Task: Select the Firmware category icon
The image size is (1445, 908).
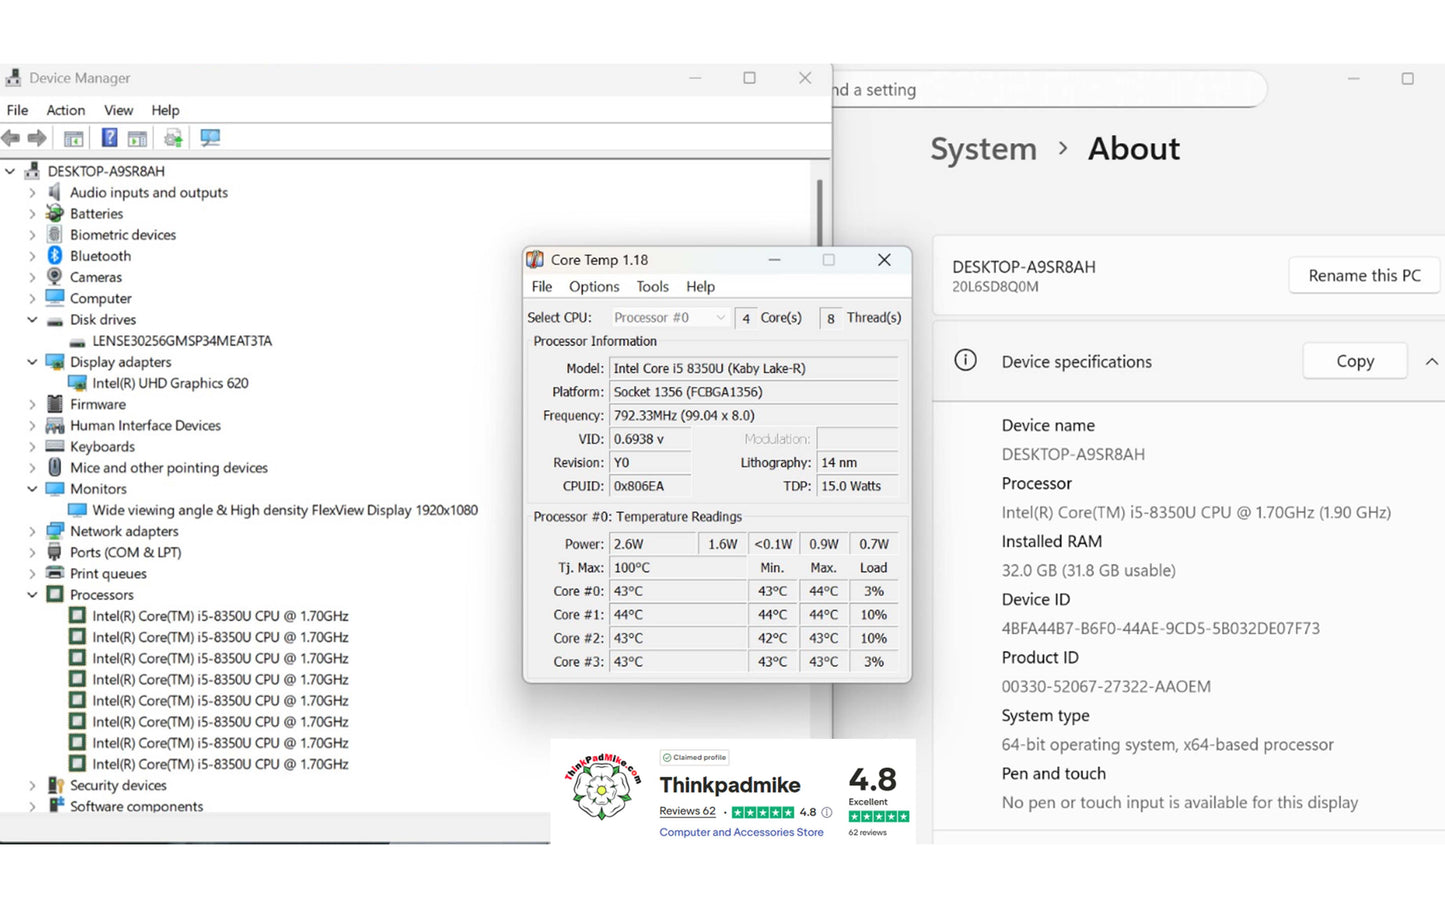Action: point(55,404)
